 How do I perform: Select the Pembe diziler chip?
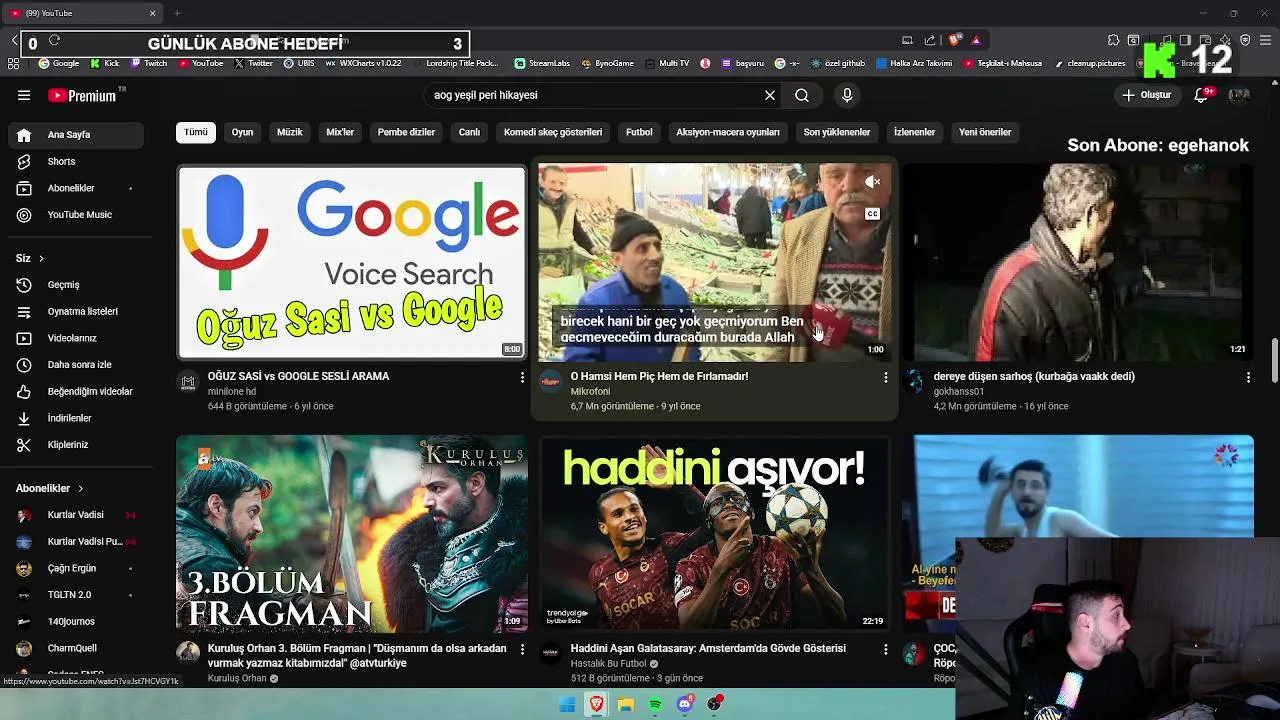[406, 132]
